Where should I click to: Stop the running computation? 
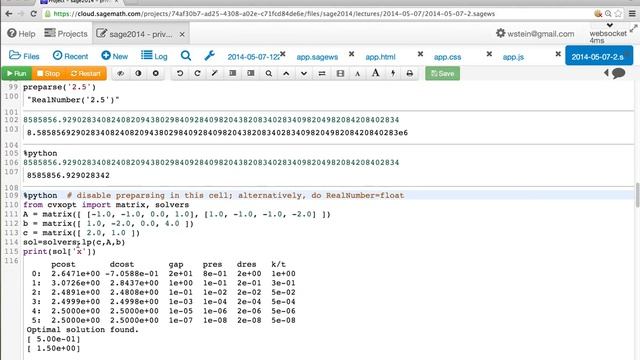pos(49,73)
